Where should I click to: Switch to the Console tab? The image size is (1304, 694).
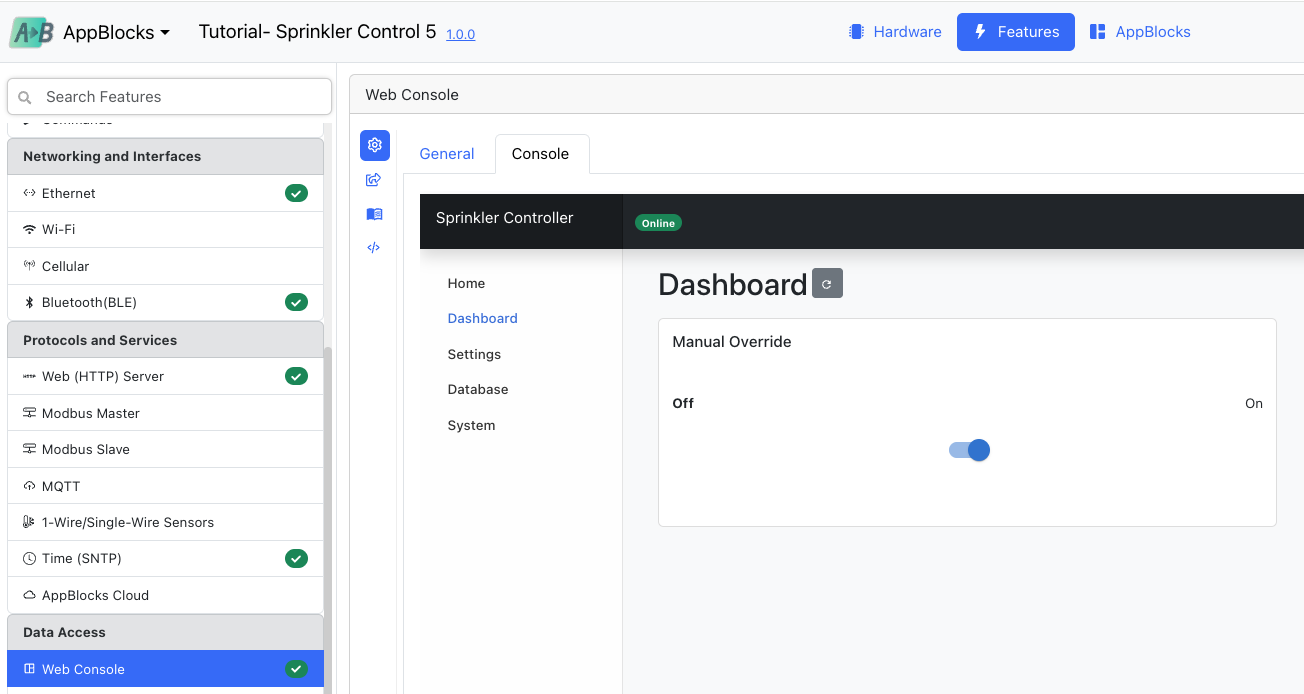[x=540, y=154]
